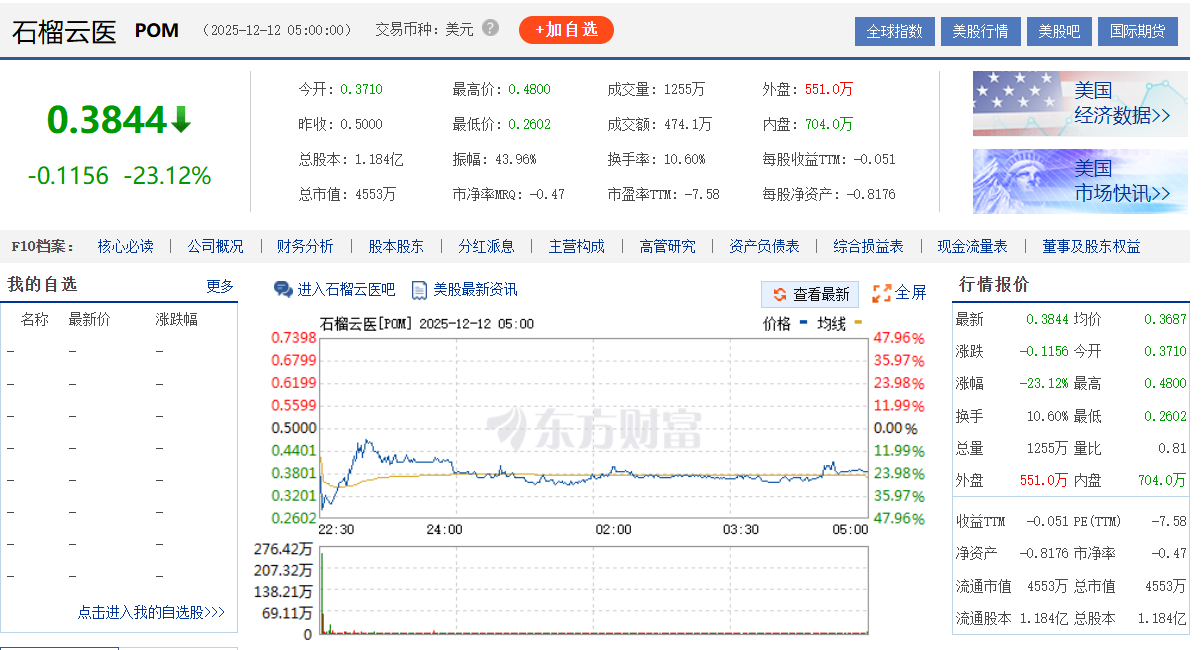Open the 美国经济数据 banner
1201x650 pixels.
click(1080, 103)
